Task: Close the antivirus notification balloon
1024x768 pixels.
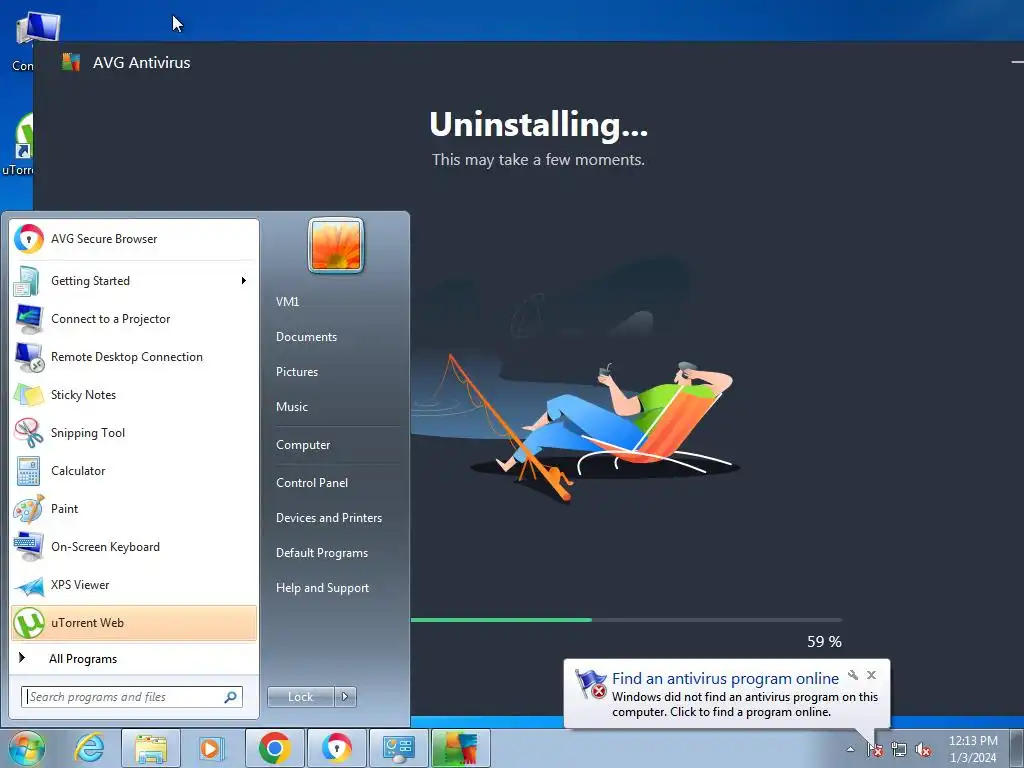Action: click(871, 675)
